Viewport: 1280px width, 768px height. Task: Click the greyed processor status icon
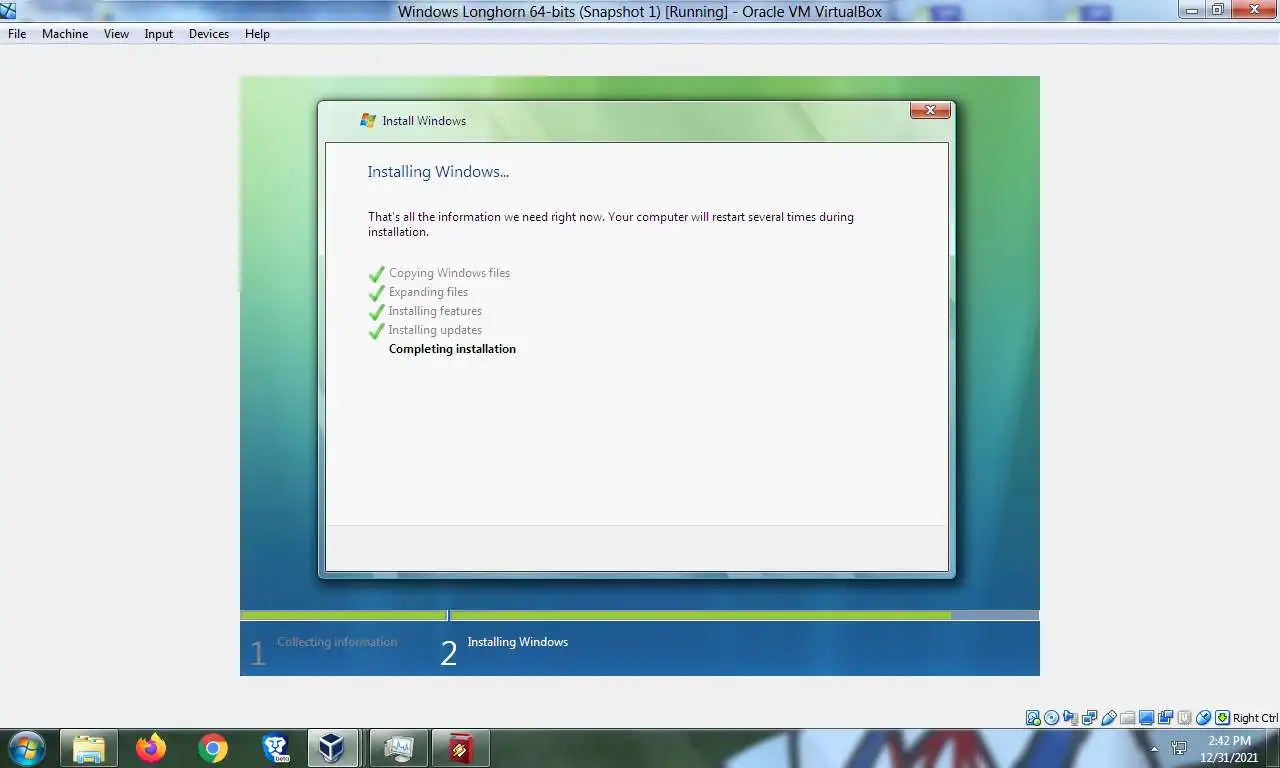tap(1185, 718)
